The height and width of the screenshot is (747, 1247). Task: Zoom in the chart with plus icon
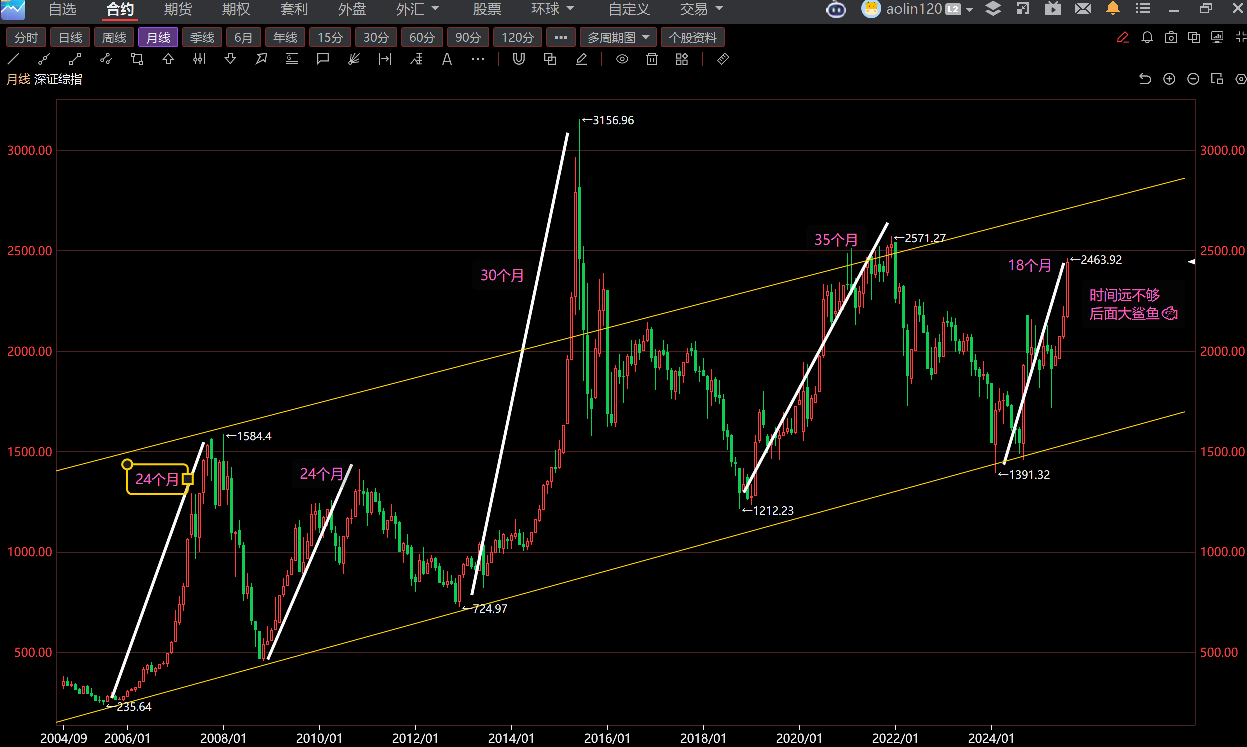coord(1169,79)
